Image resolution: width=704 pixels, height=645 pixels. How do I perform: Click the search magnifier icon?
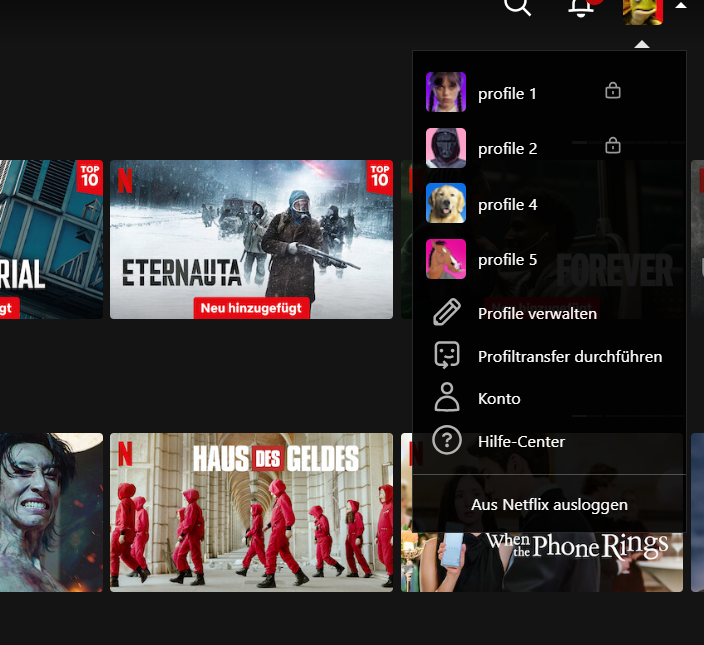tap(516, 6)
